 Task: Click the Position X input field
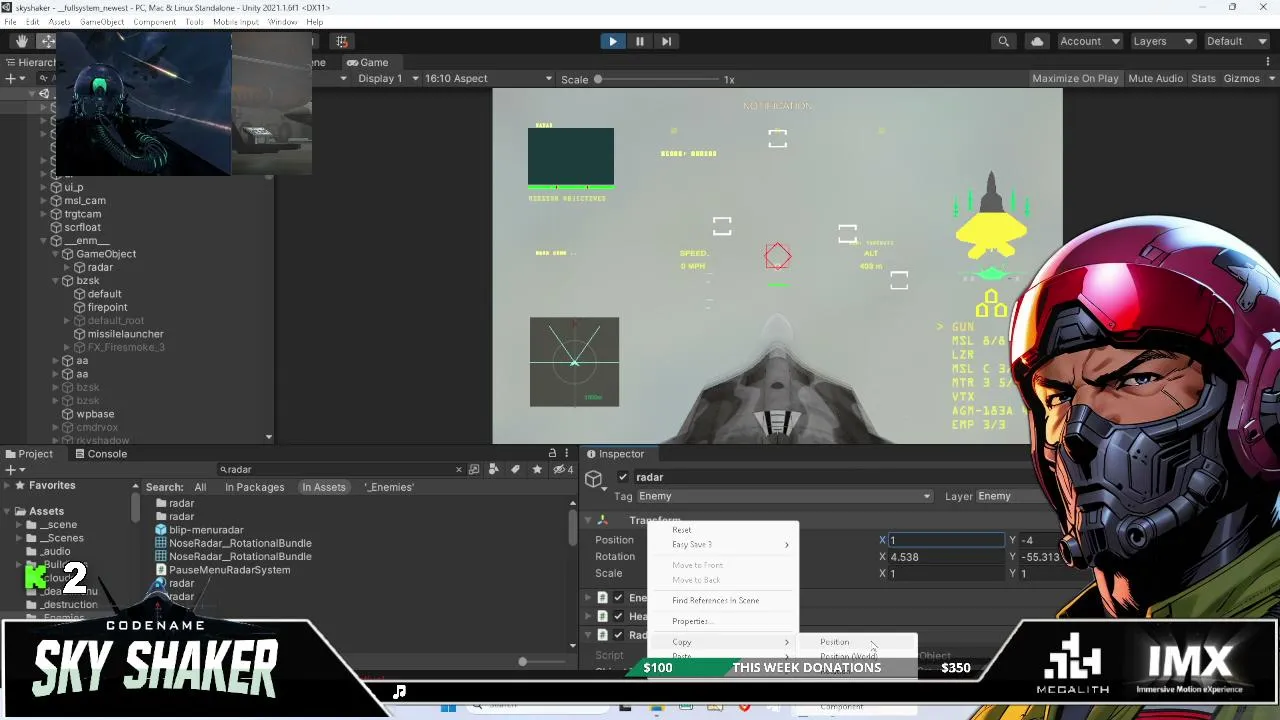[x=945, y=540]
